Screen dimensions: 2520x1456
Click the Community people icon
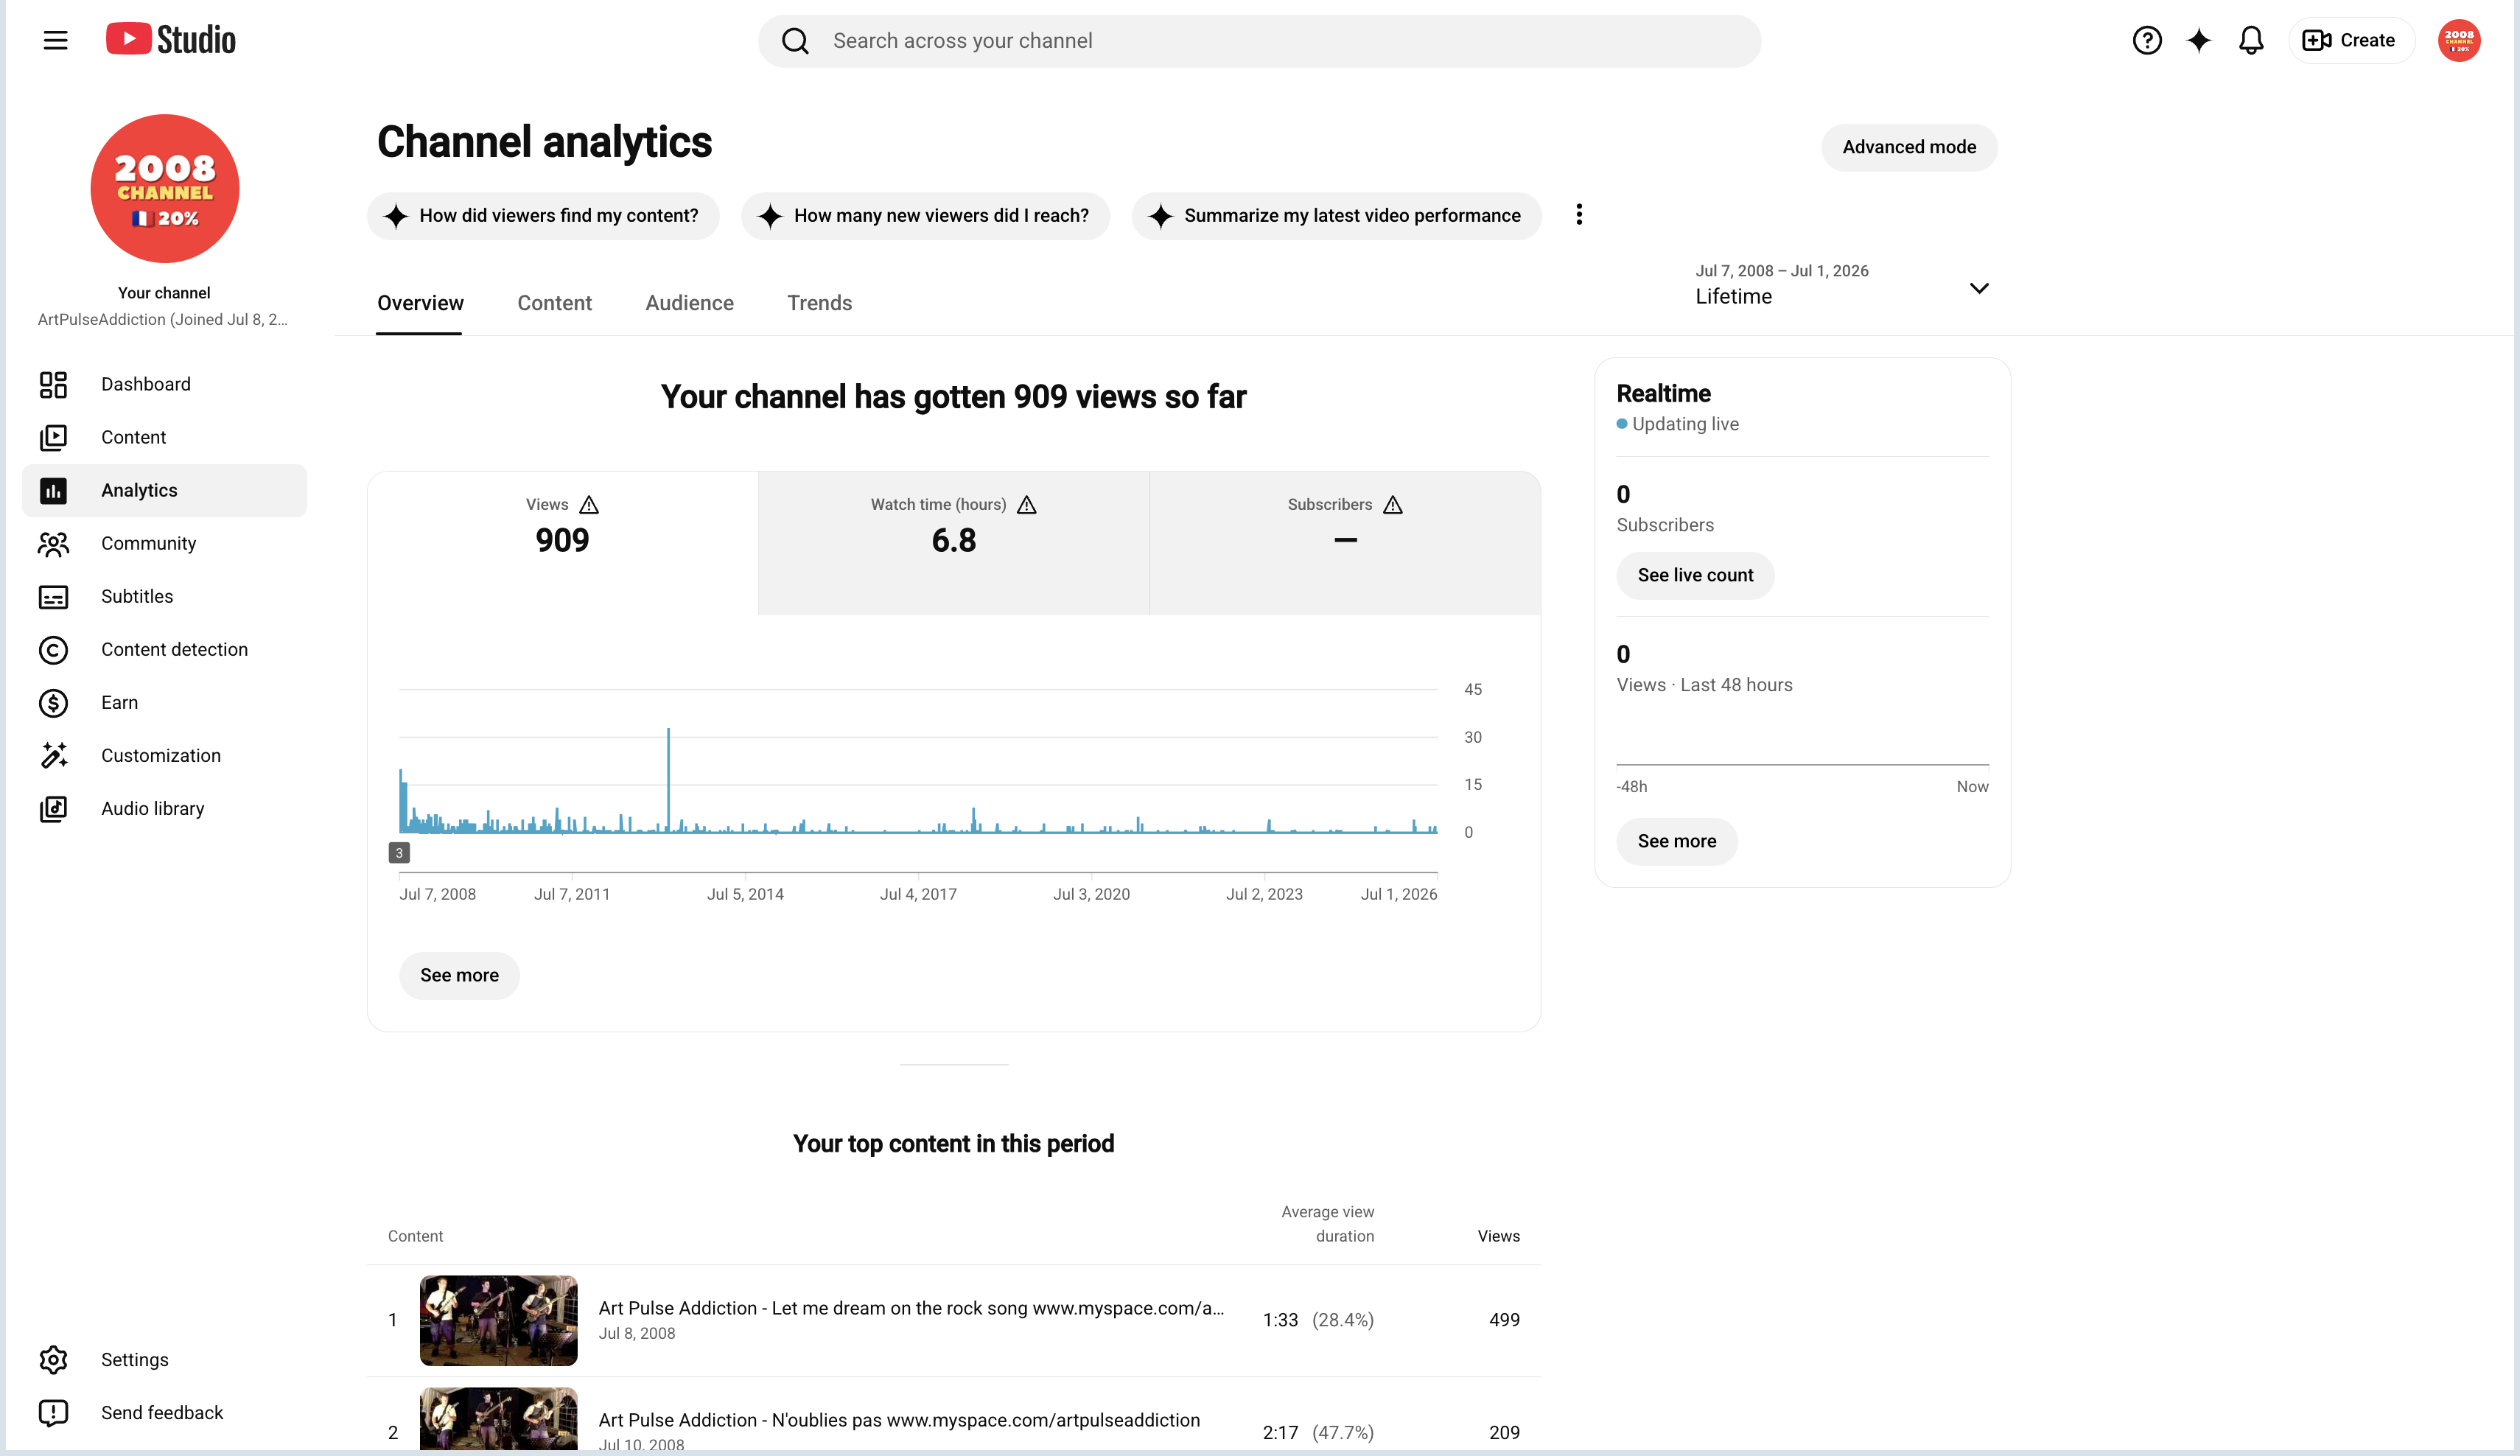53,543
